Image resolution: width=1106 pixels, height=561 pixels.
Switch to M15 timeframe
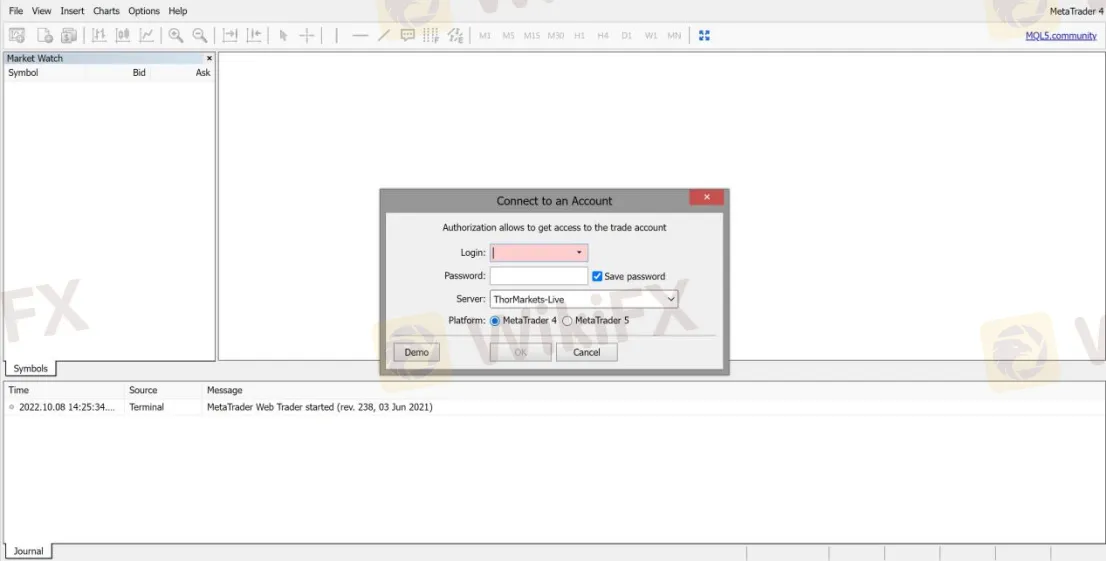(532, 35)
